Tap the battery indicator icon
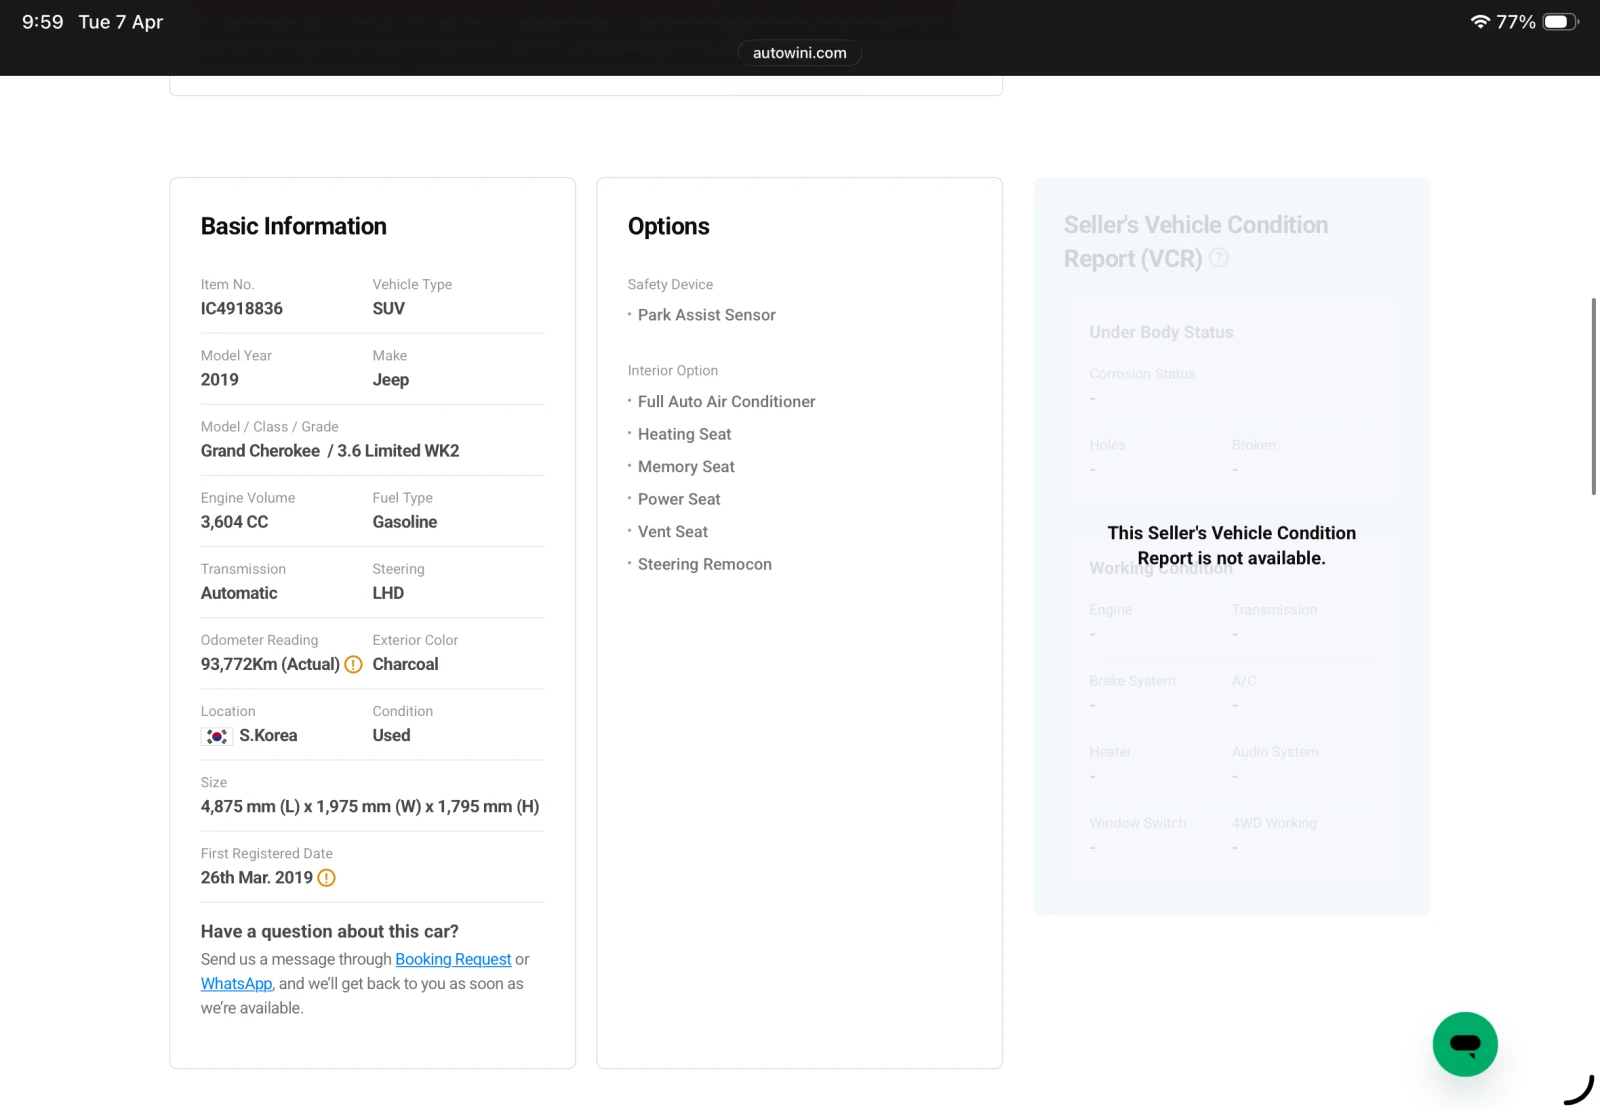 pos(1560,22)
